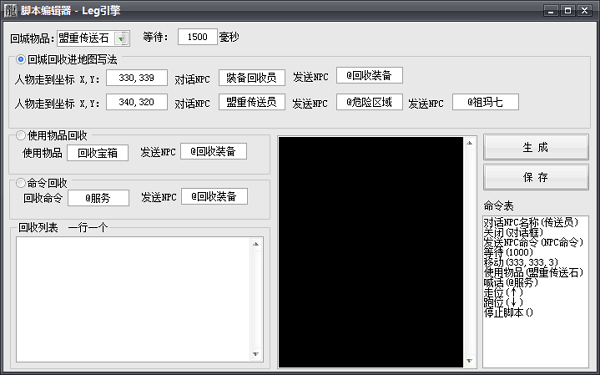The height and width of the screenshot is (375, 600).
Task: Click the 330,339 coordinate field
Action: click(x=137, y=78)
